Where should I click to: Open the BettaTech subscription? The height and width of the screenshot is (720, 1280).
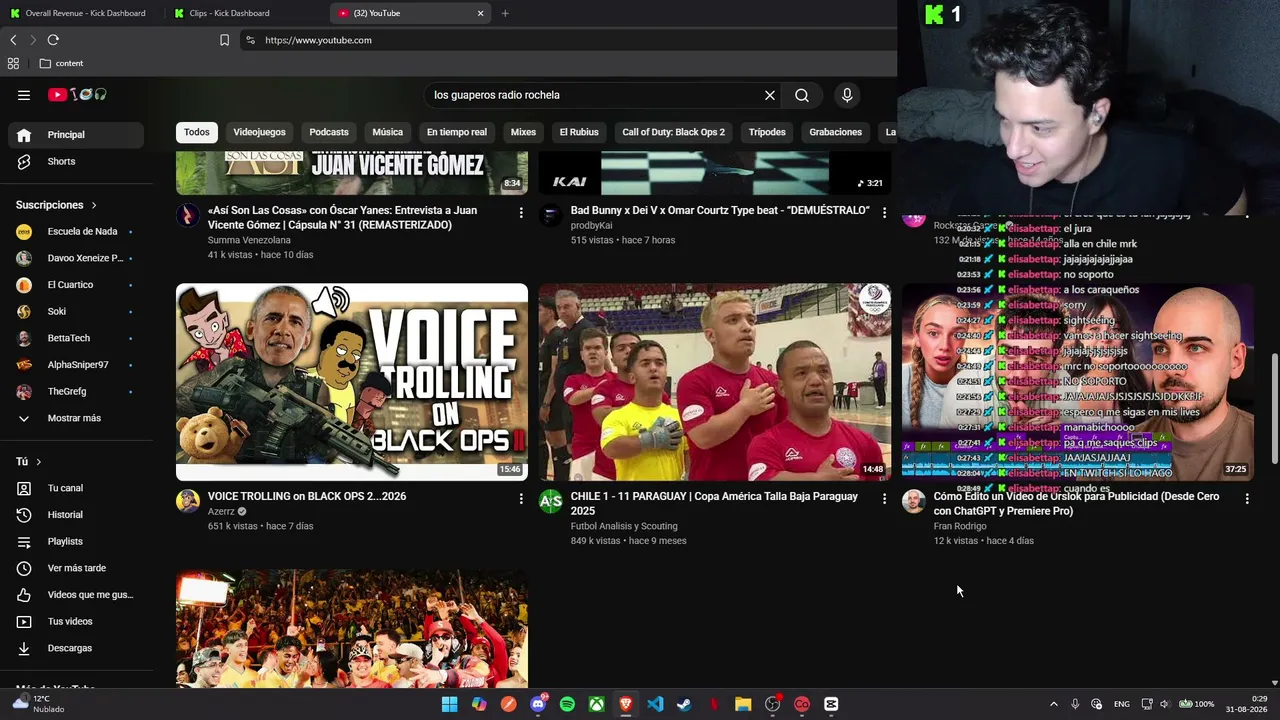[76, 338]
